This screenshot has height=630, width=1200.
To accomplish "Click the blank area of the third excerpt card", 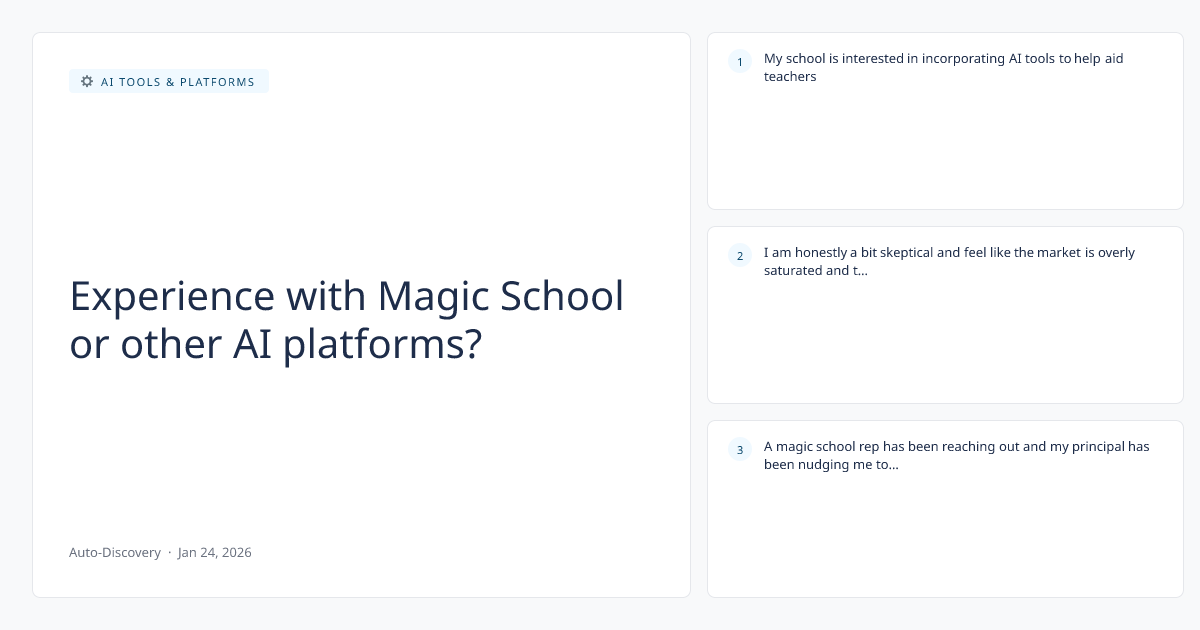I will click(945, 540).
